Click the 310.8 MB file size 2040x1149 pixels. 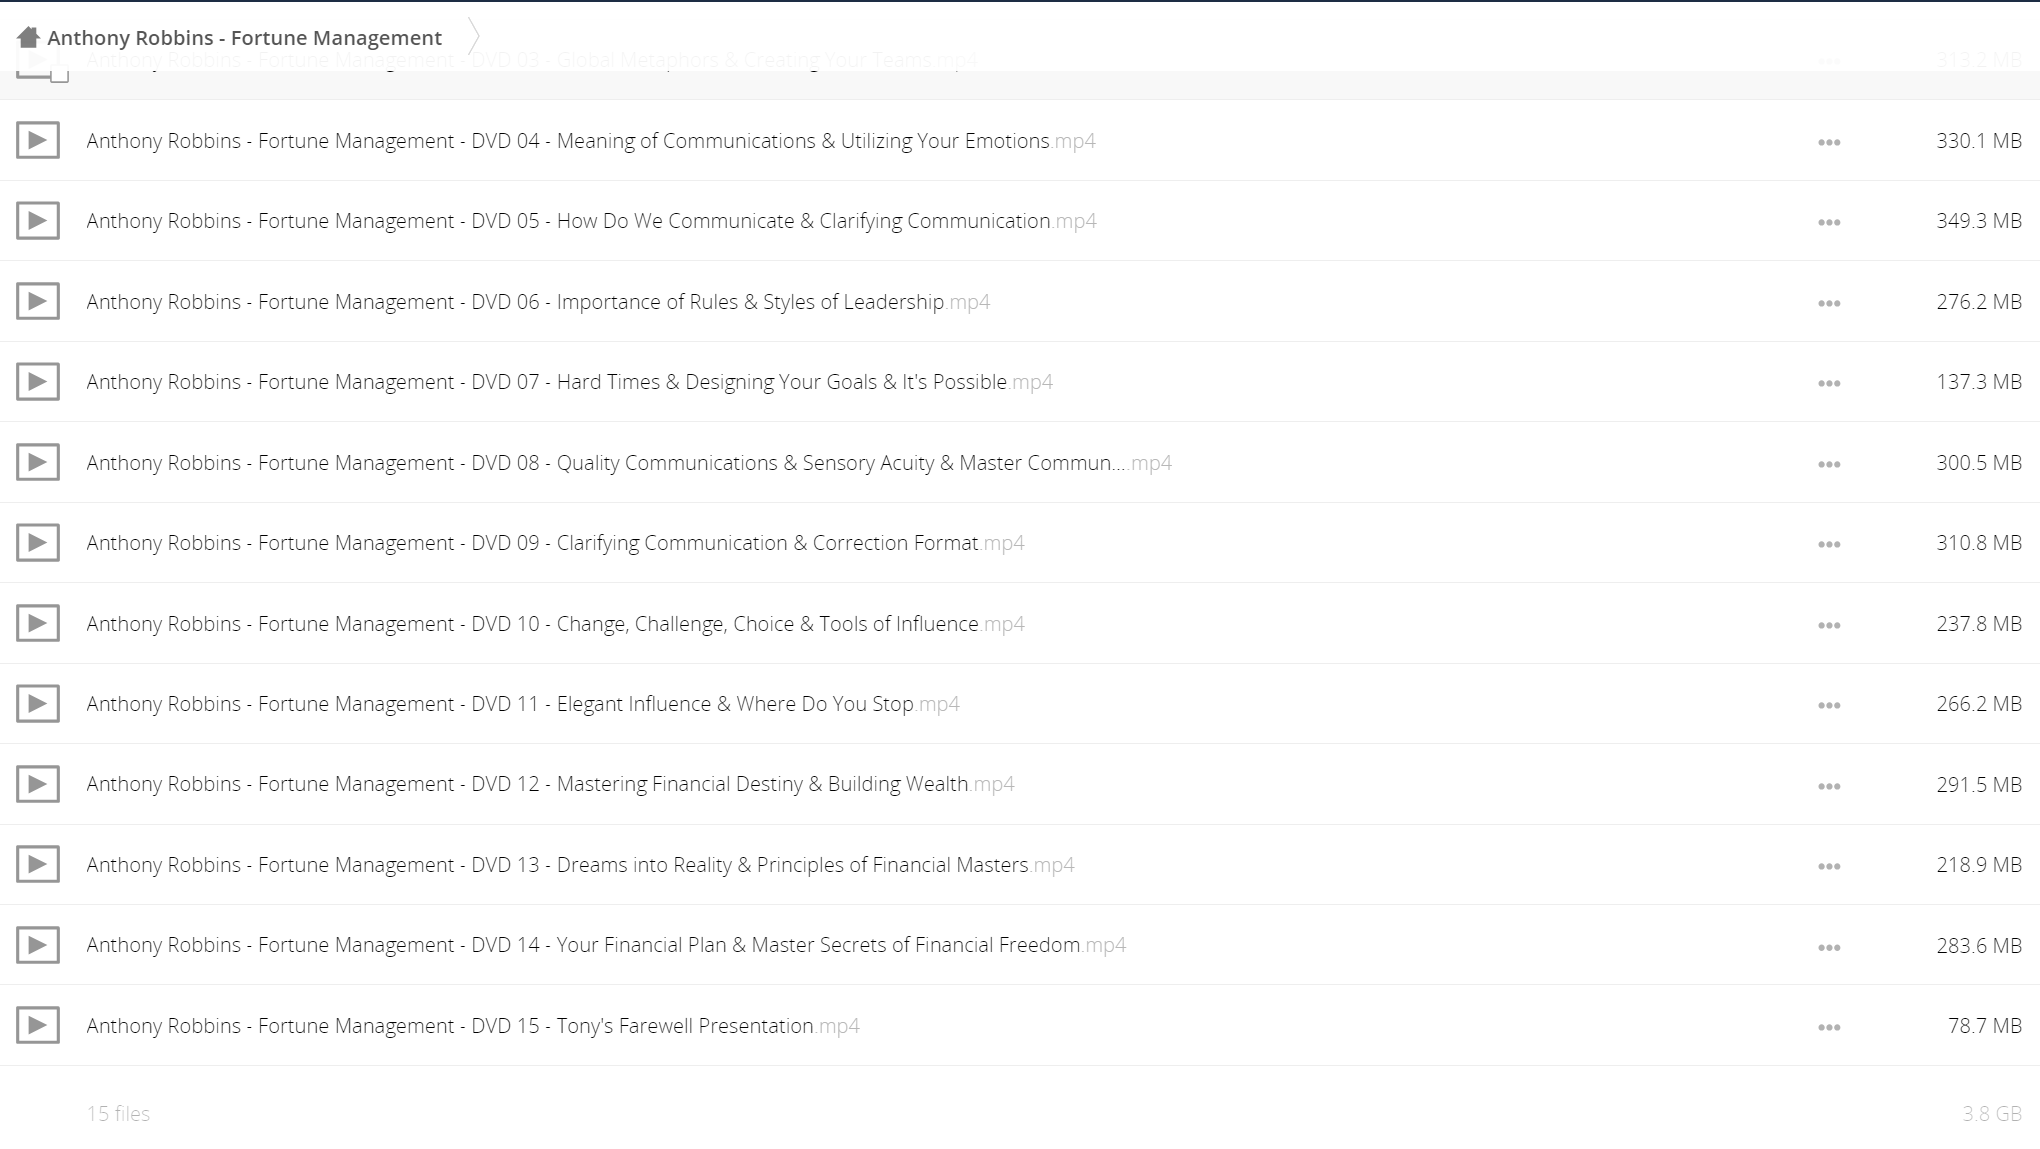(x=1979, y=543)
